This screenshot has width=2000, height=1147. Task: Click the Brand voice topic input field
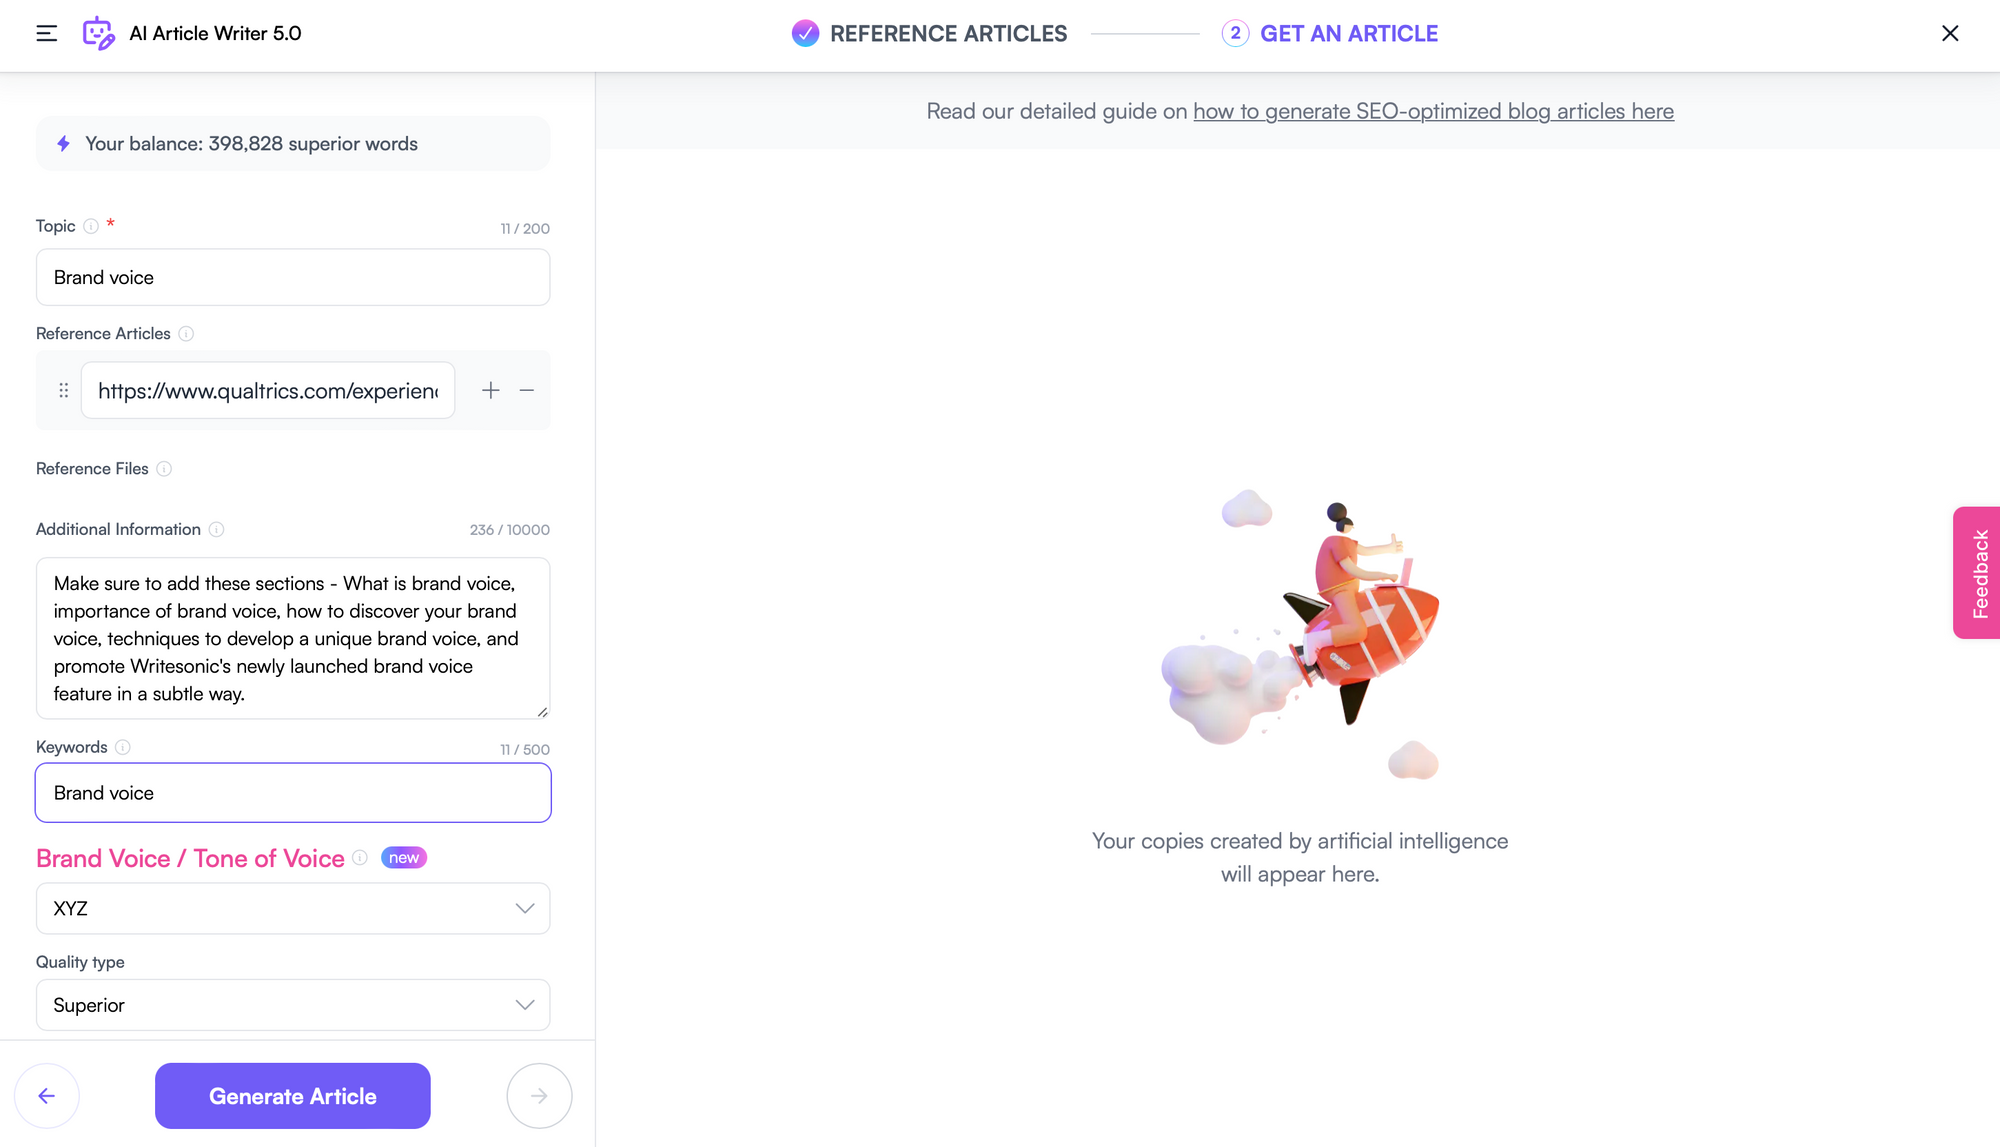(x=293, y=276)
